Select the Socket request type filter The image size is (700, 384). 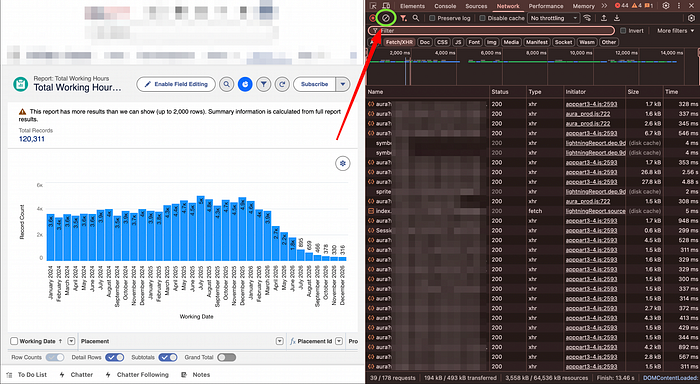[563, 42]
